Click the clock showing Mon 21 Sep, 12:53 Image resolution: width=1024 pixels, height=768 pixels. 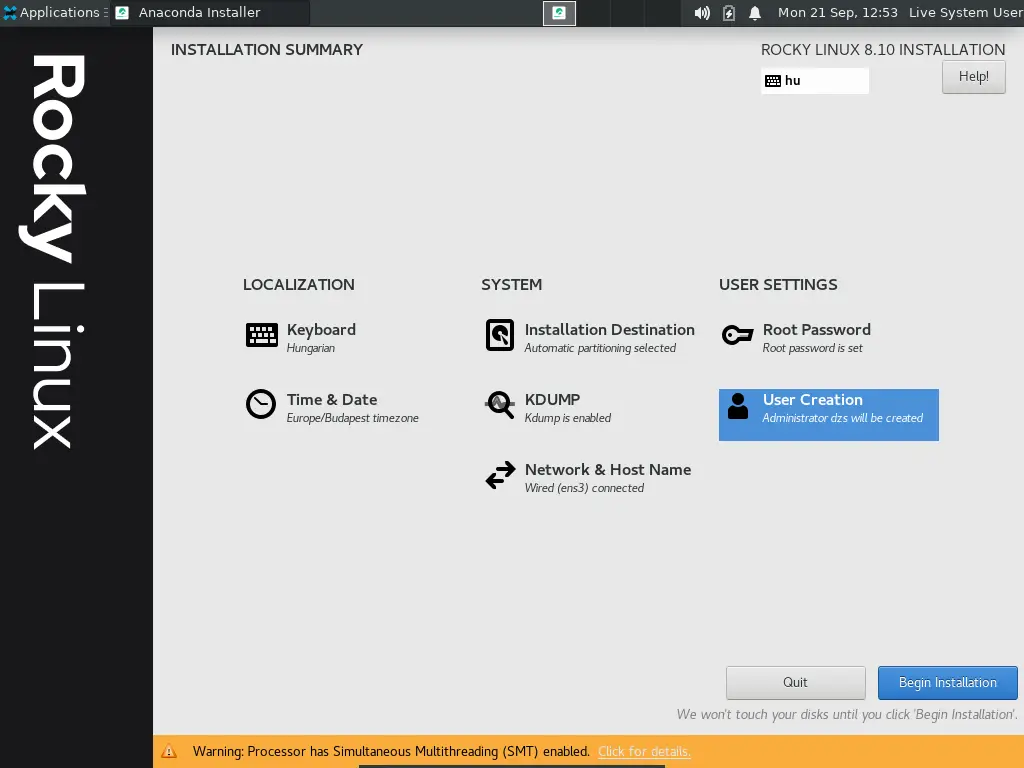pyautogui.click(x=837, y=12)
